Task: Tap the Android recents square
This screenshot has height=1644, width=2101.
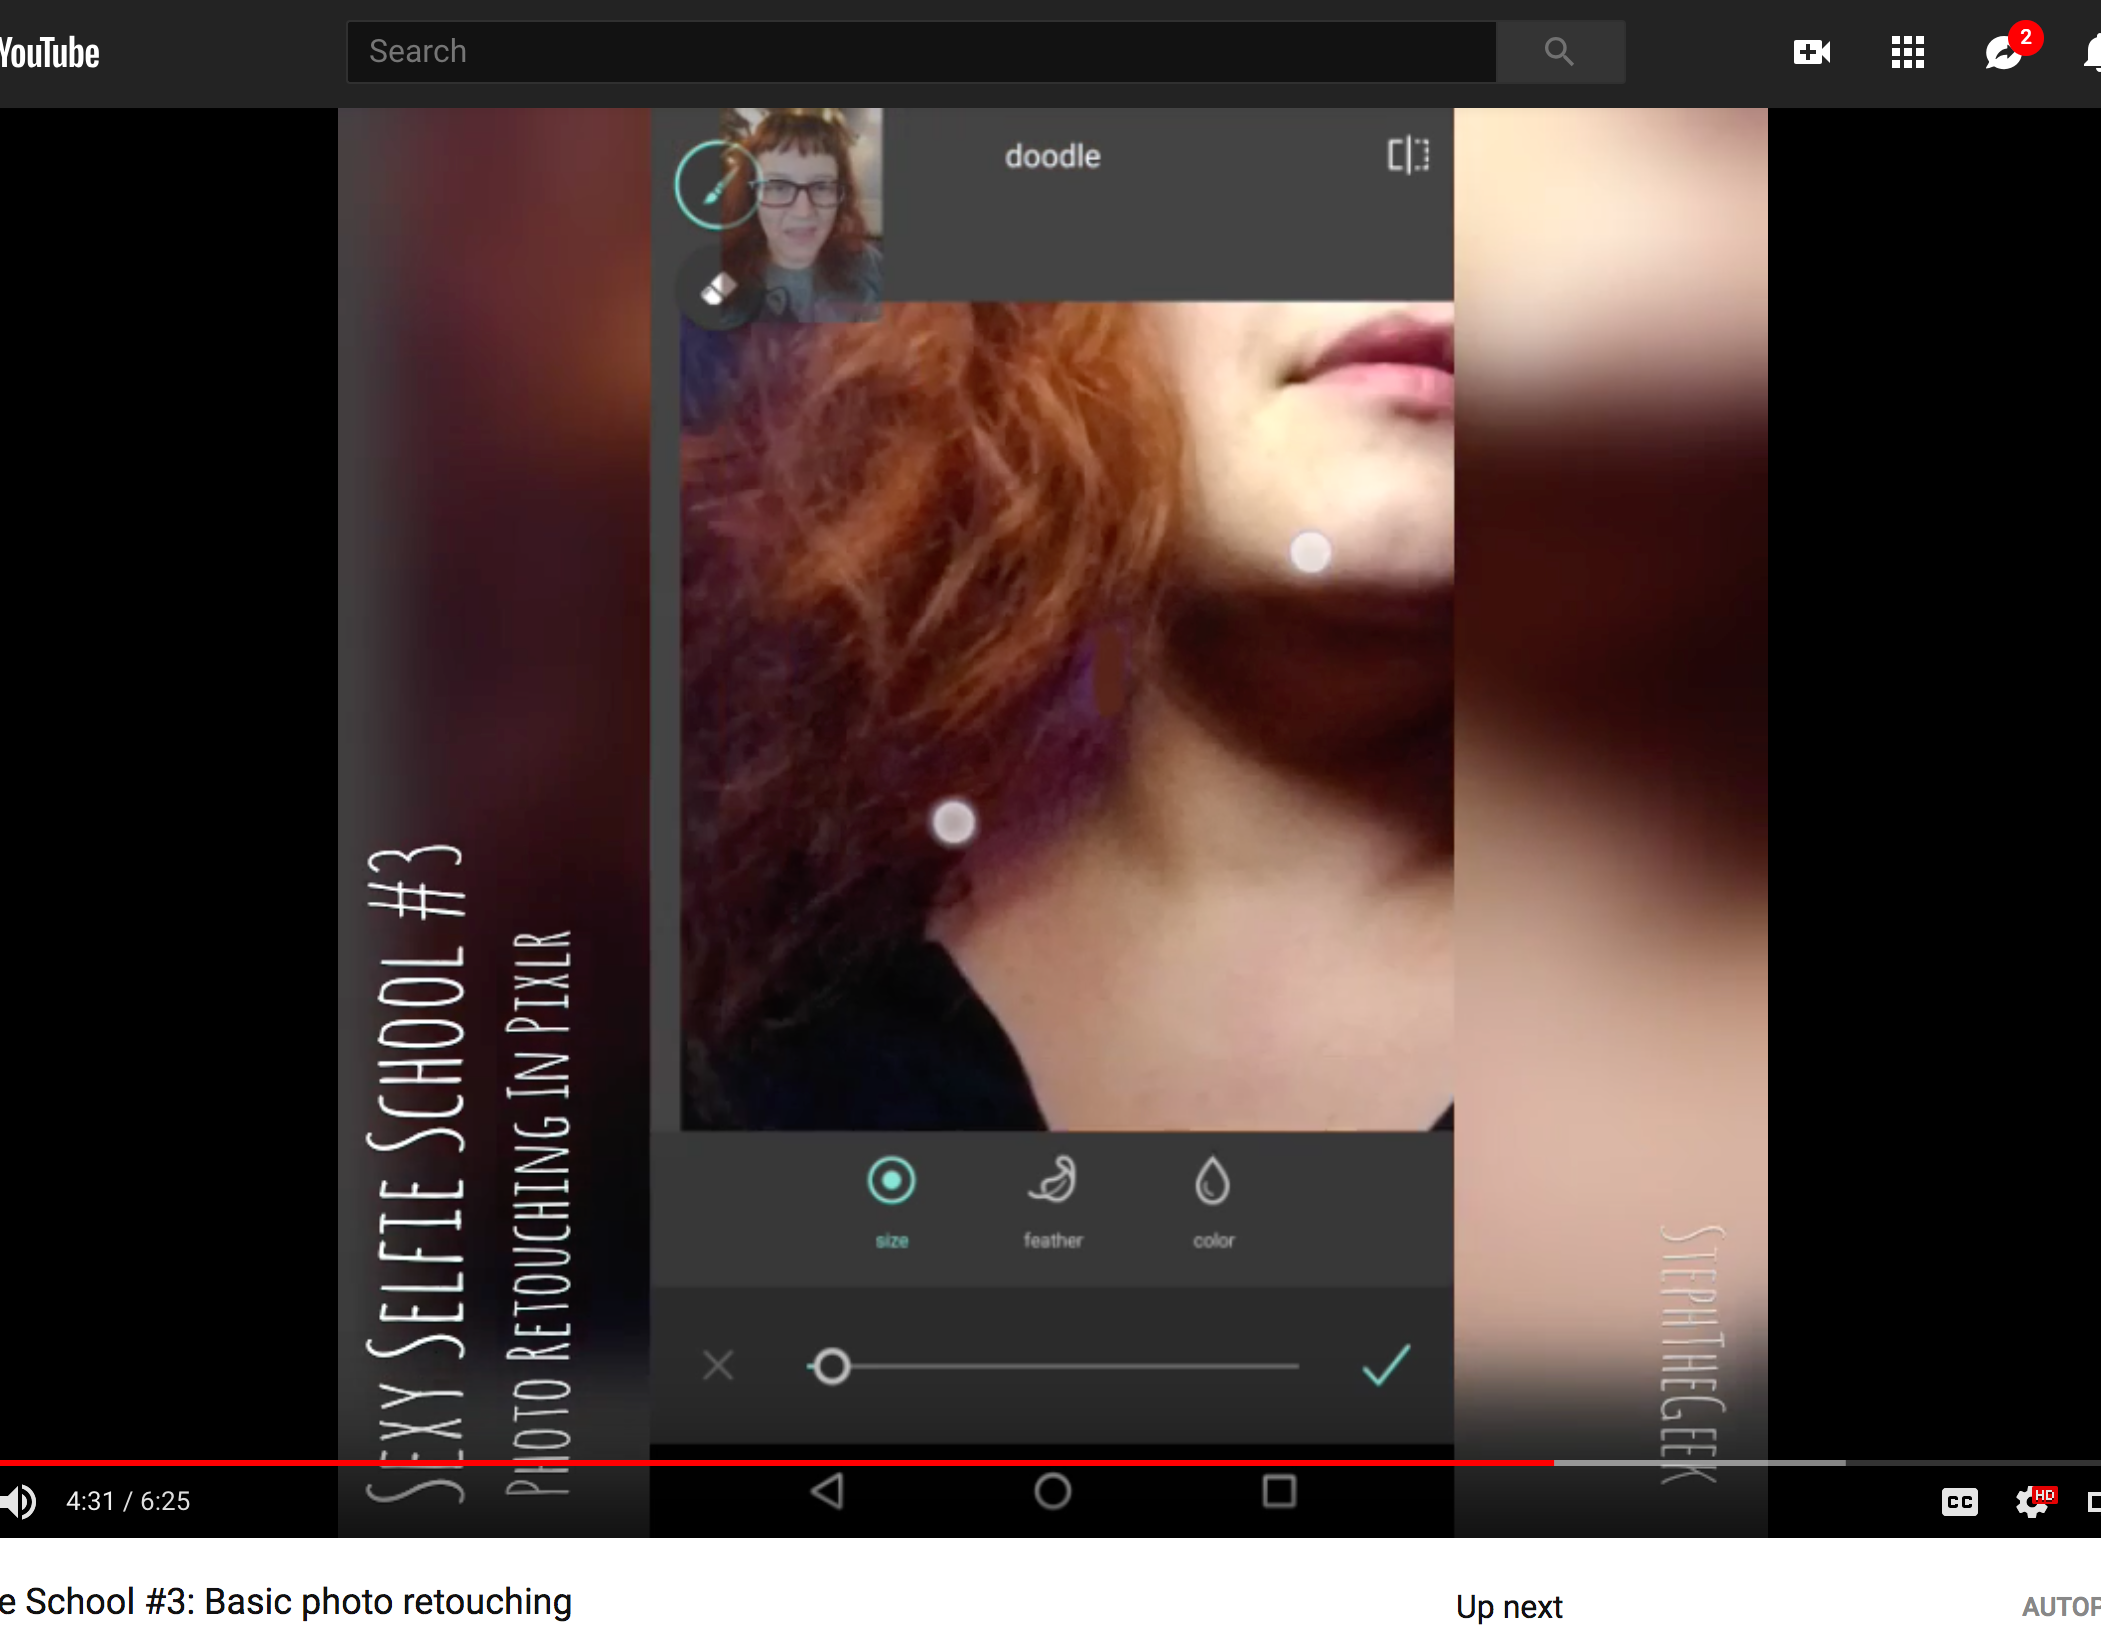Action: pos(1279,1491)
